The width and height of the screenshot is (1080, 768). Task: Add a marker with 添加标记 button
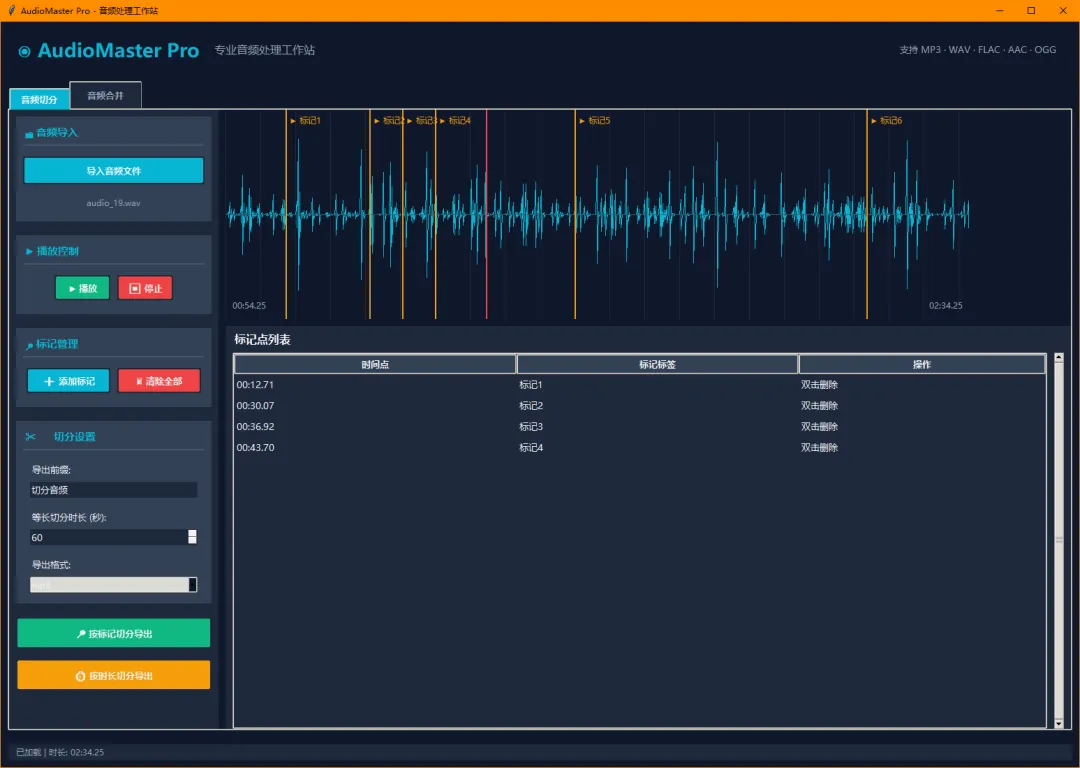[68, 381]
